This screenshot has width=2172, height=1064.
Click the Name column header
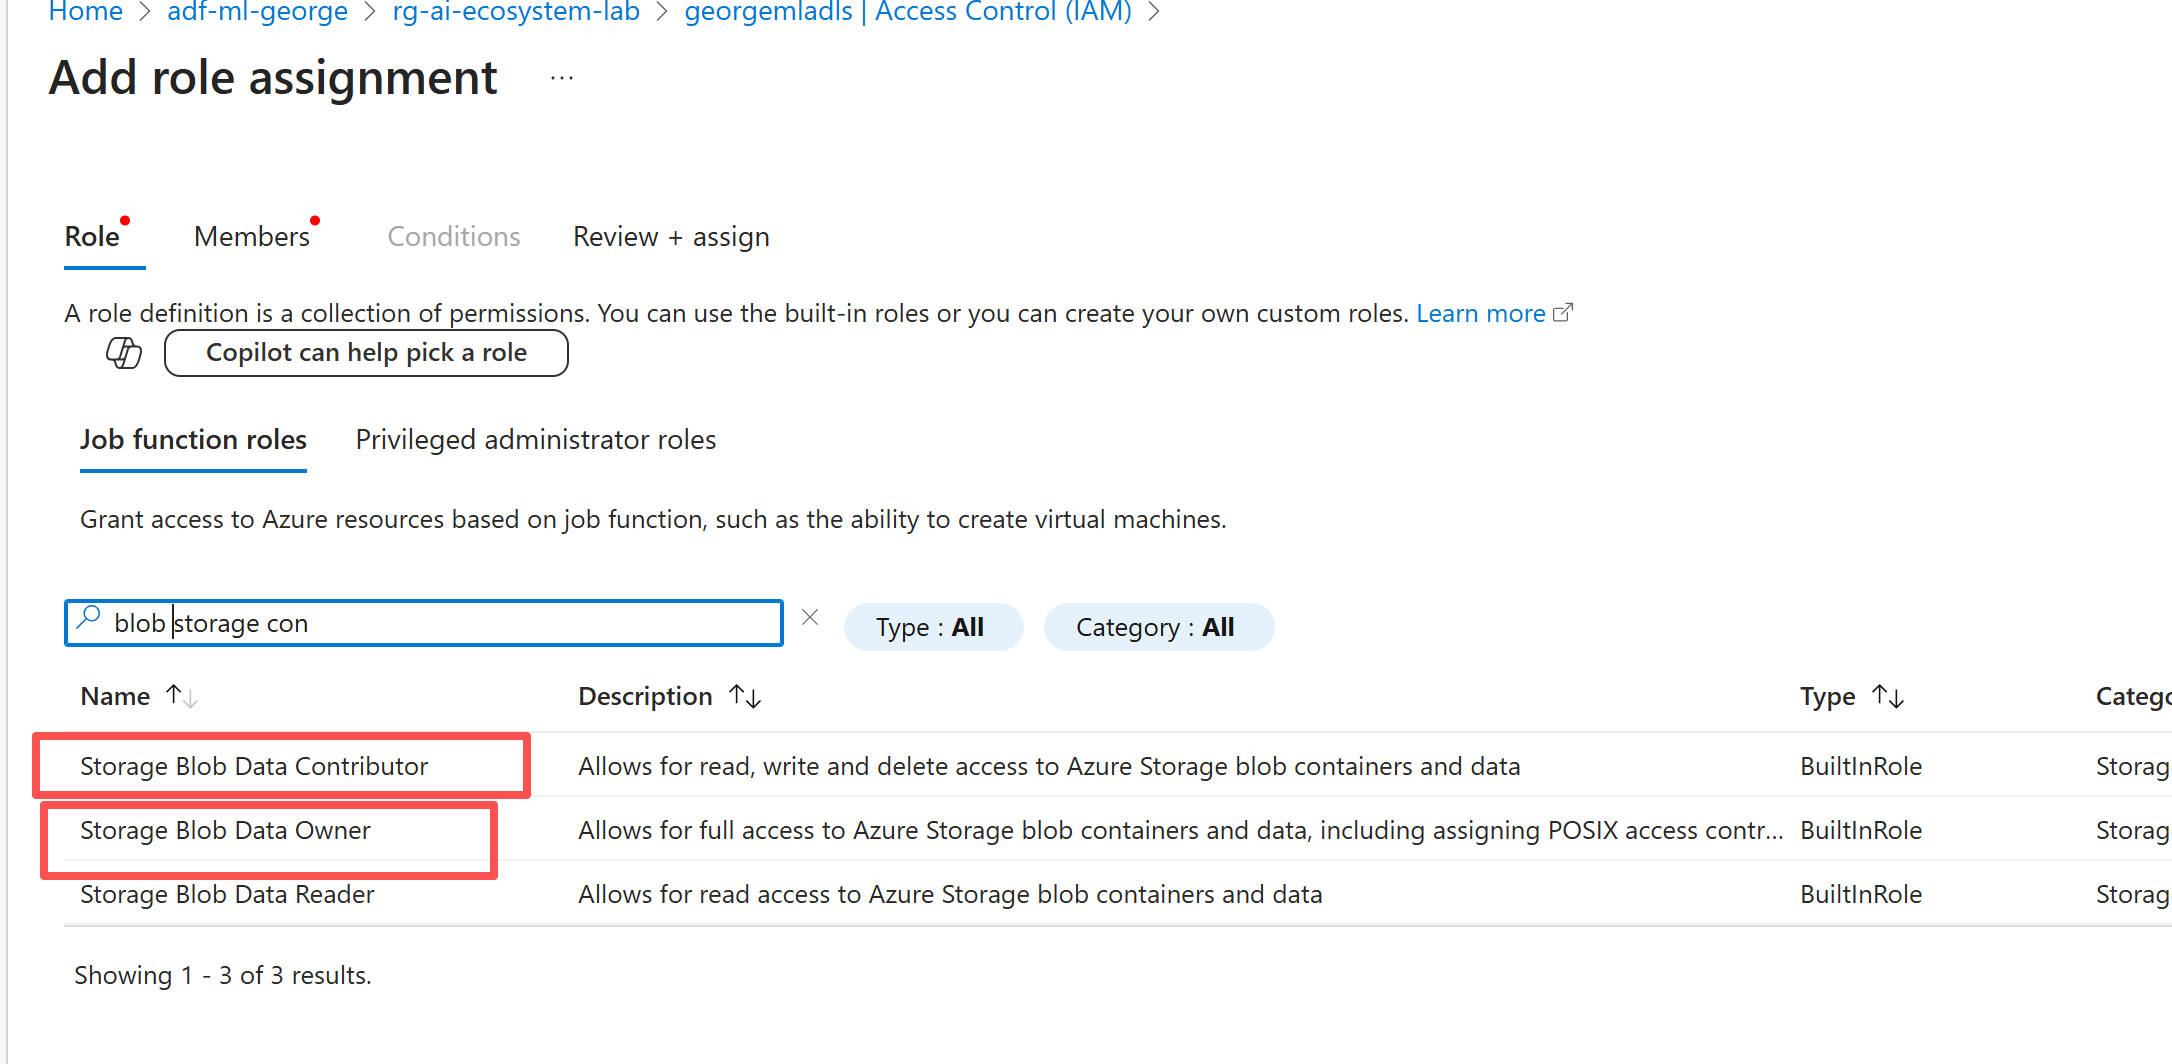coord(115,696)
